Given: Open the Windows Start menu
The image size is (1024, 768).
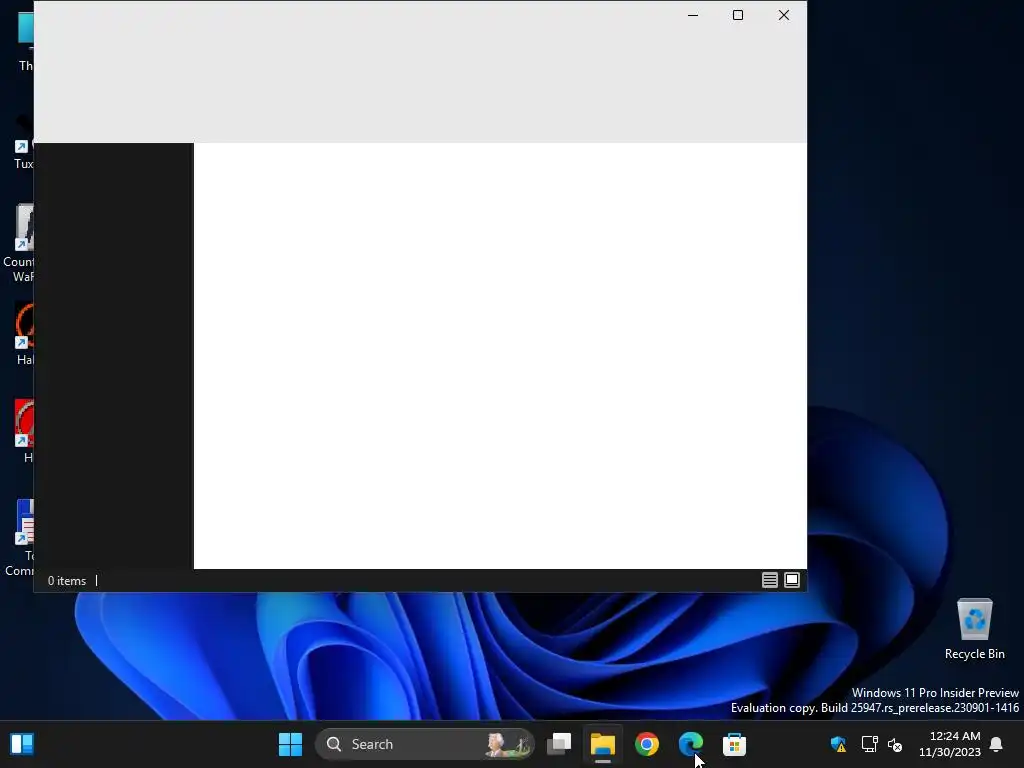Looking at the screenshot, I should pos(290,744).
